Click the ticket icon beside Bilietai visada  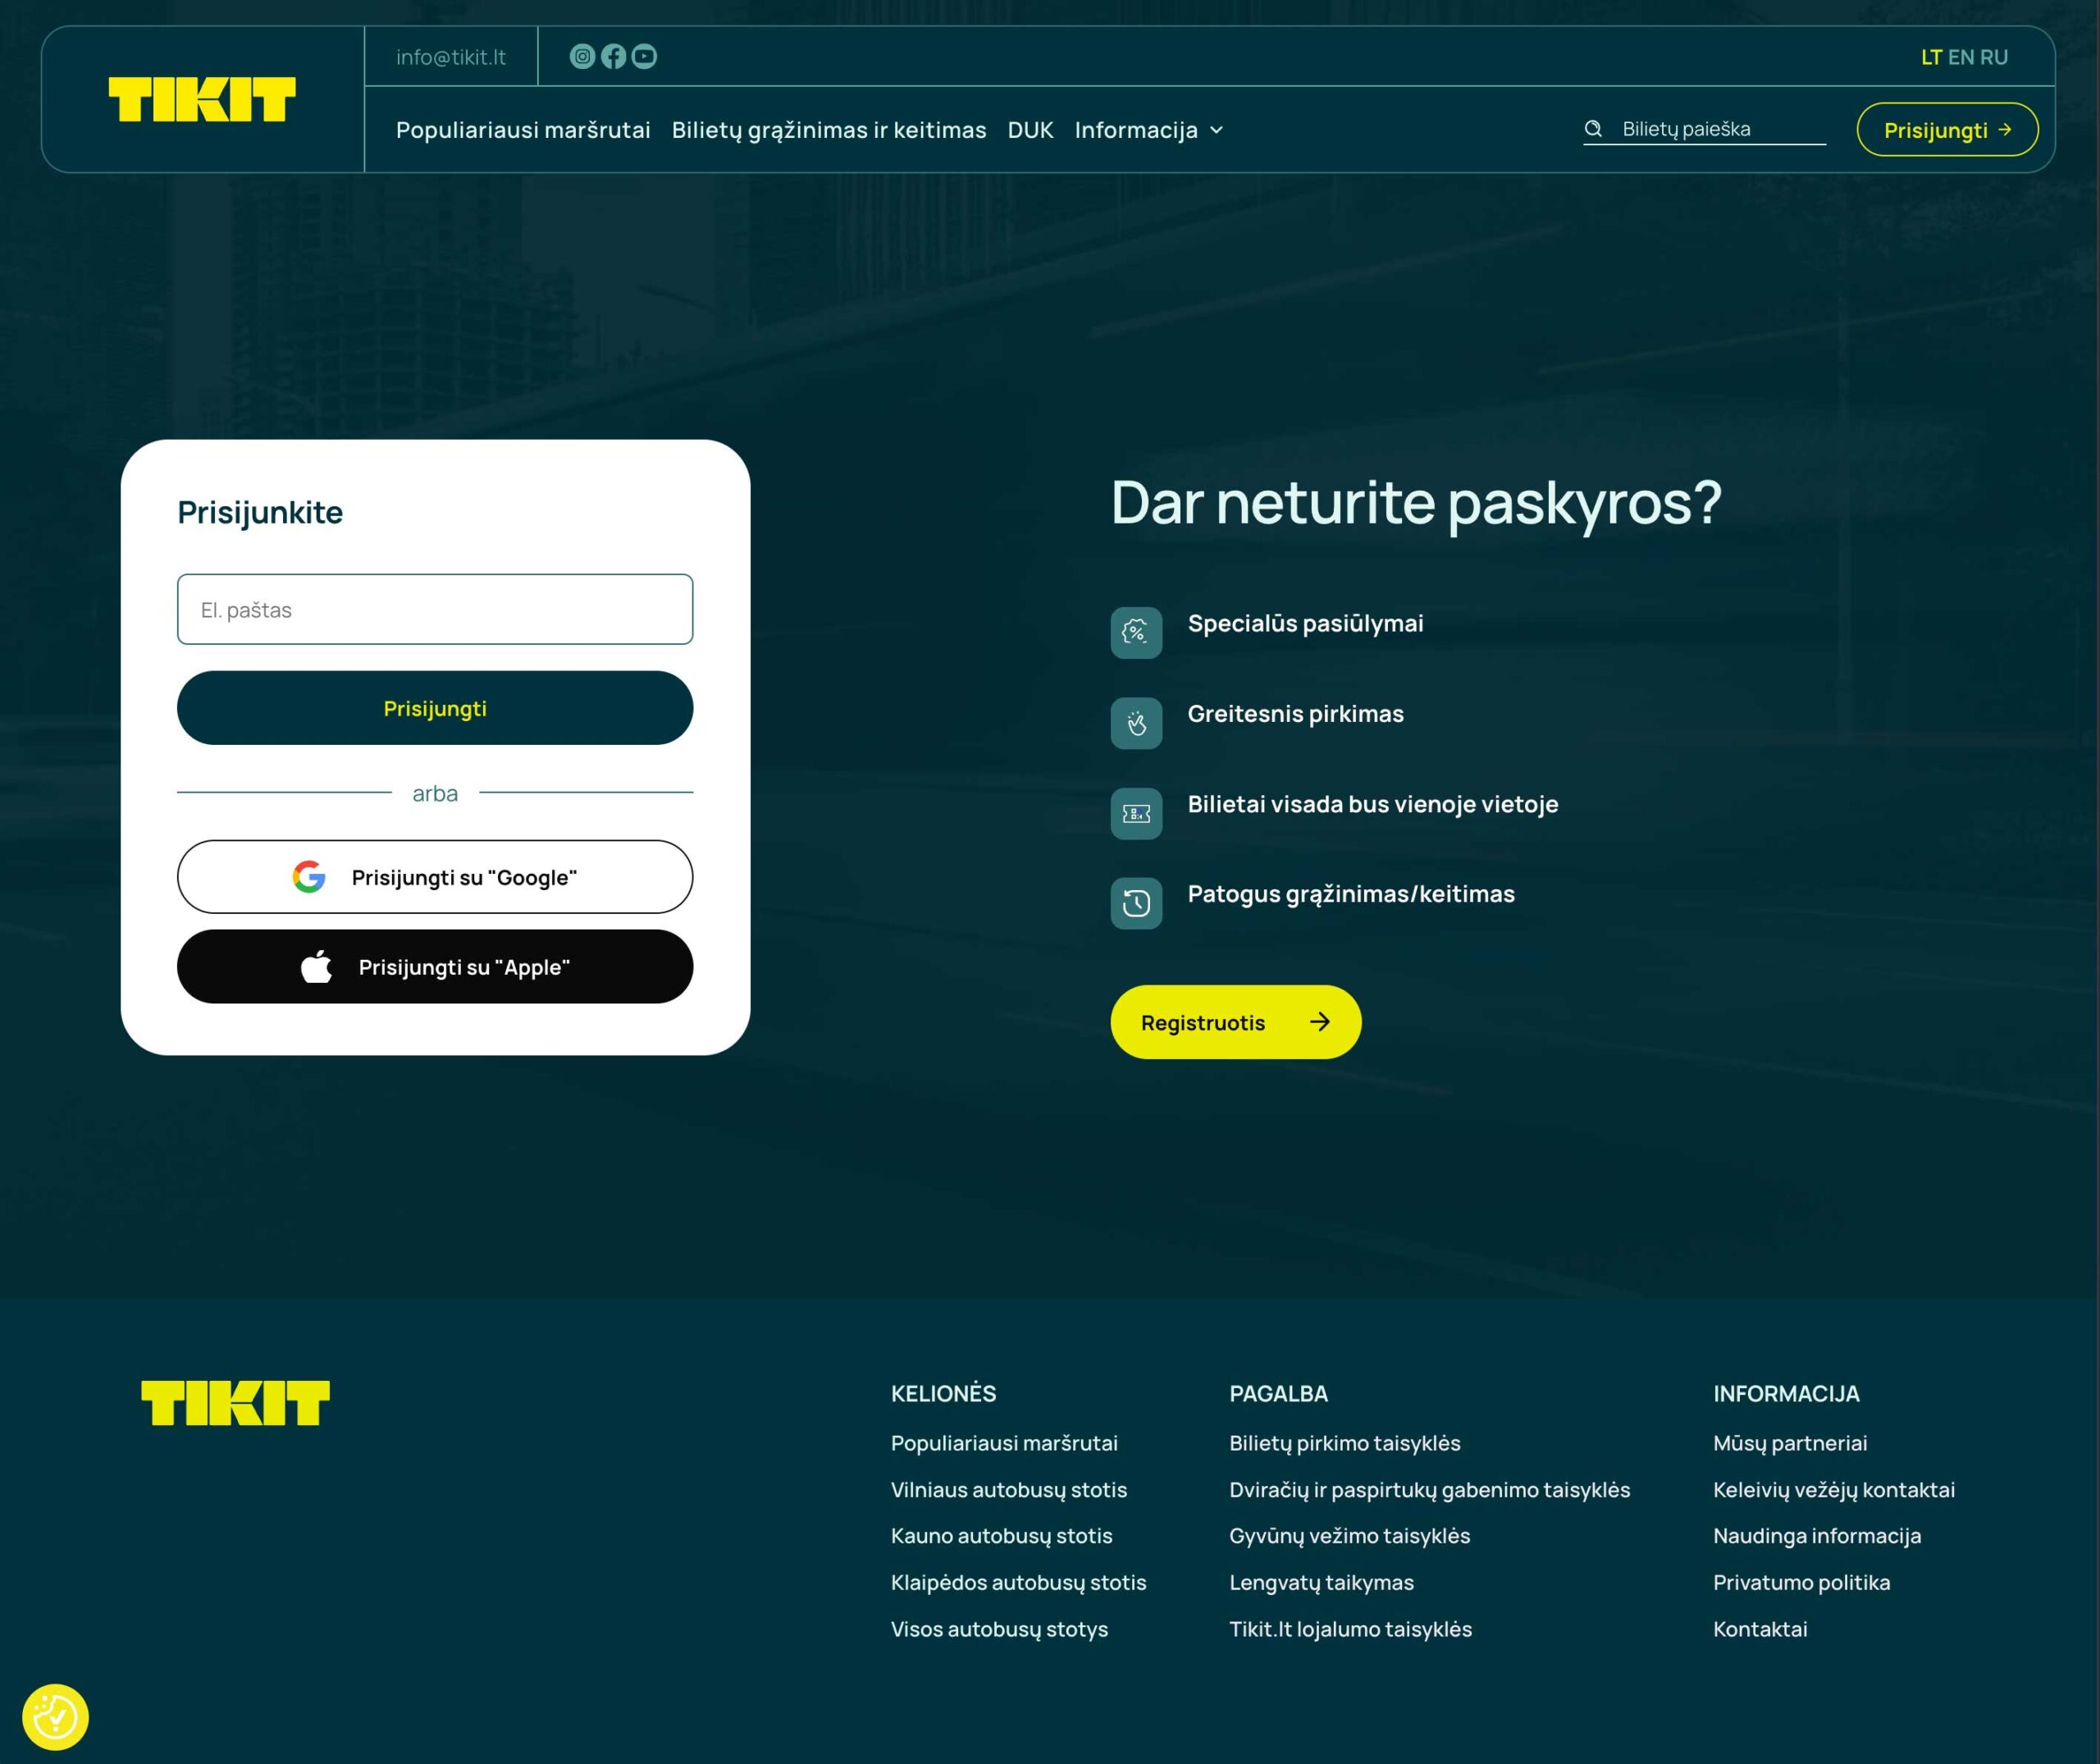coord(1136,813)
